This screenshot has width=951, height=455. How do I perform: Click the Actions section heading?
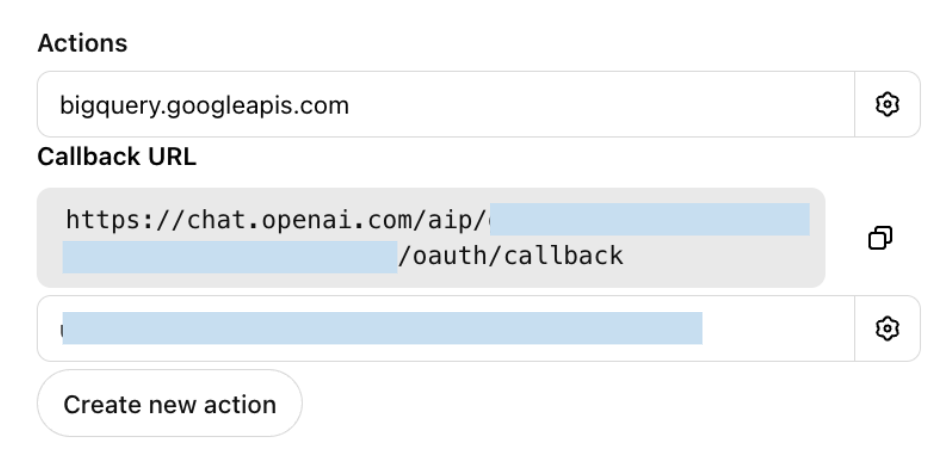point(82,44)
